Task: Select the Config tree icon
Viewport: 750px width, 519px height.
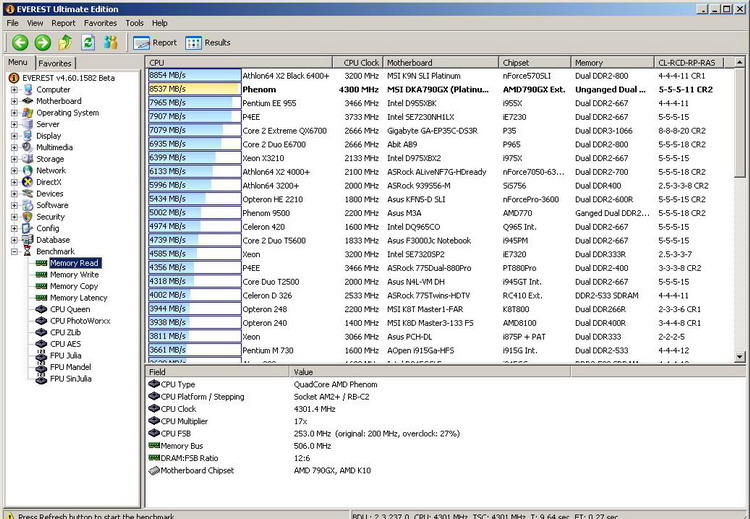Action: 28,228
